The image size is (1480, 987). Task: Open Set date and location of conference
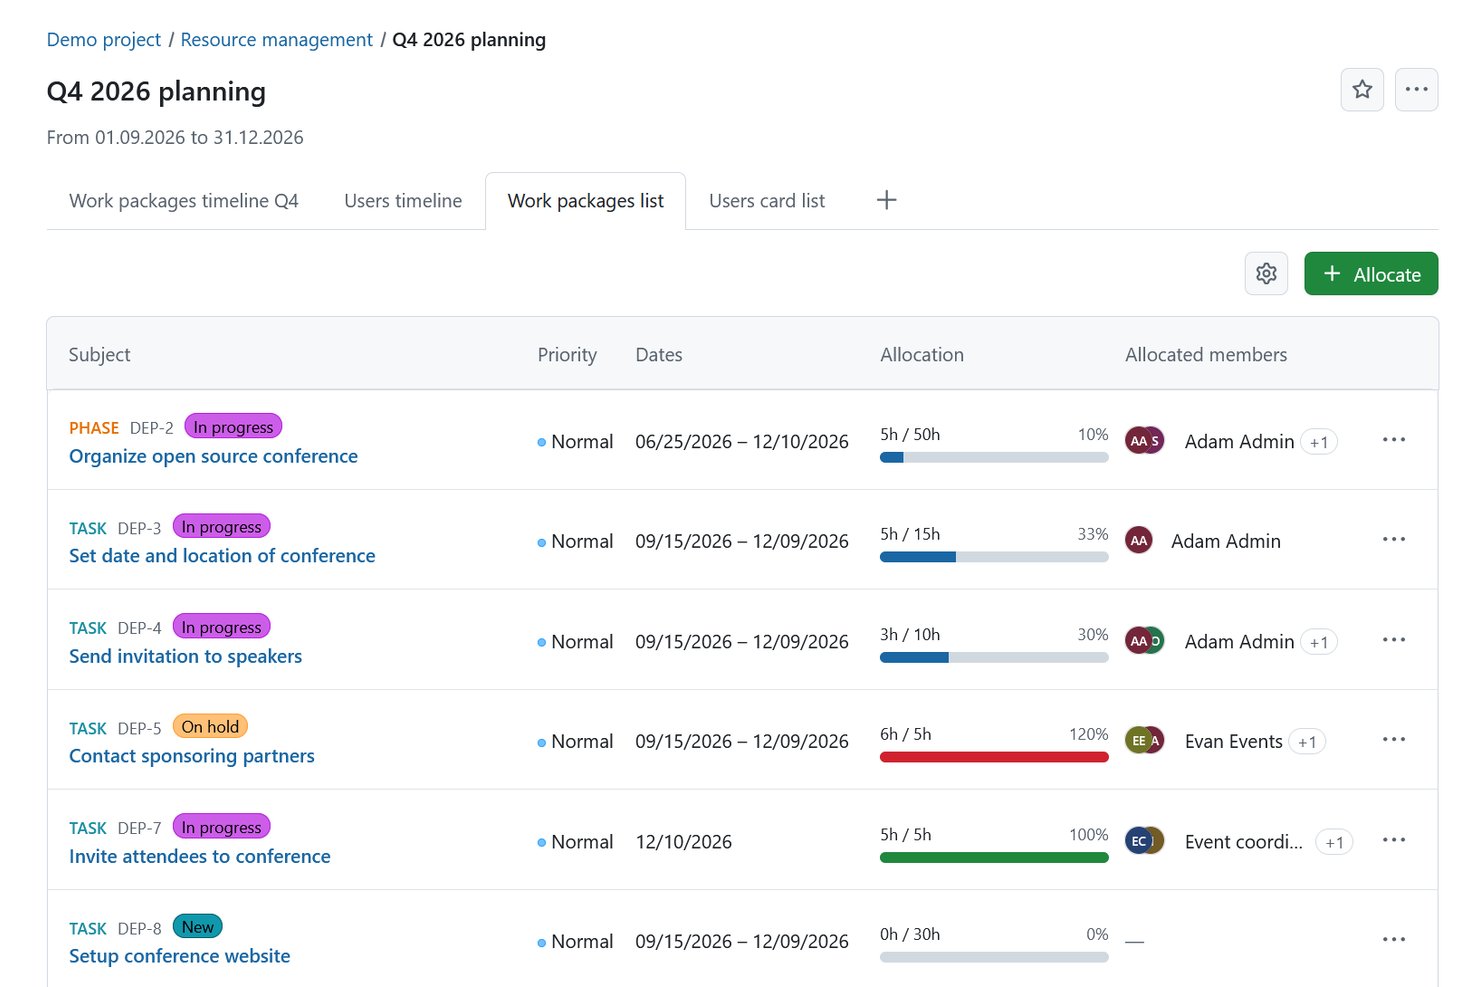[x=222, y=556]
